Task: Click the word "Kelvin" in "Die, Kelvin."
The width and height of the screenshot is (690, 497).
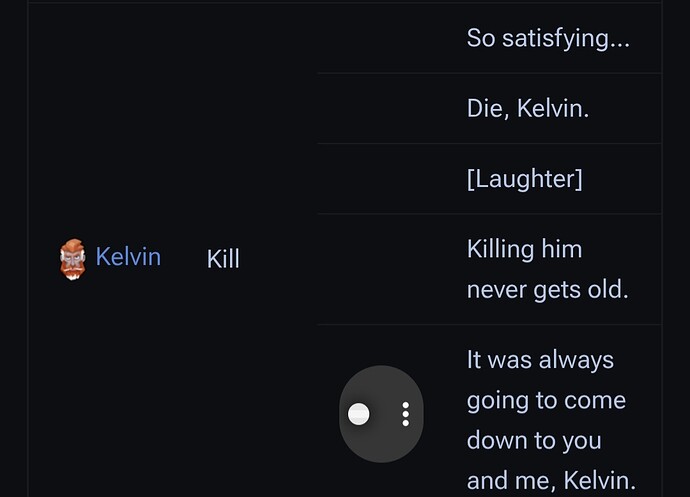Action: [552, 108]
